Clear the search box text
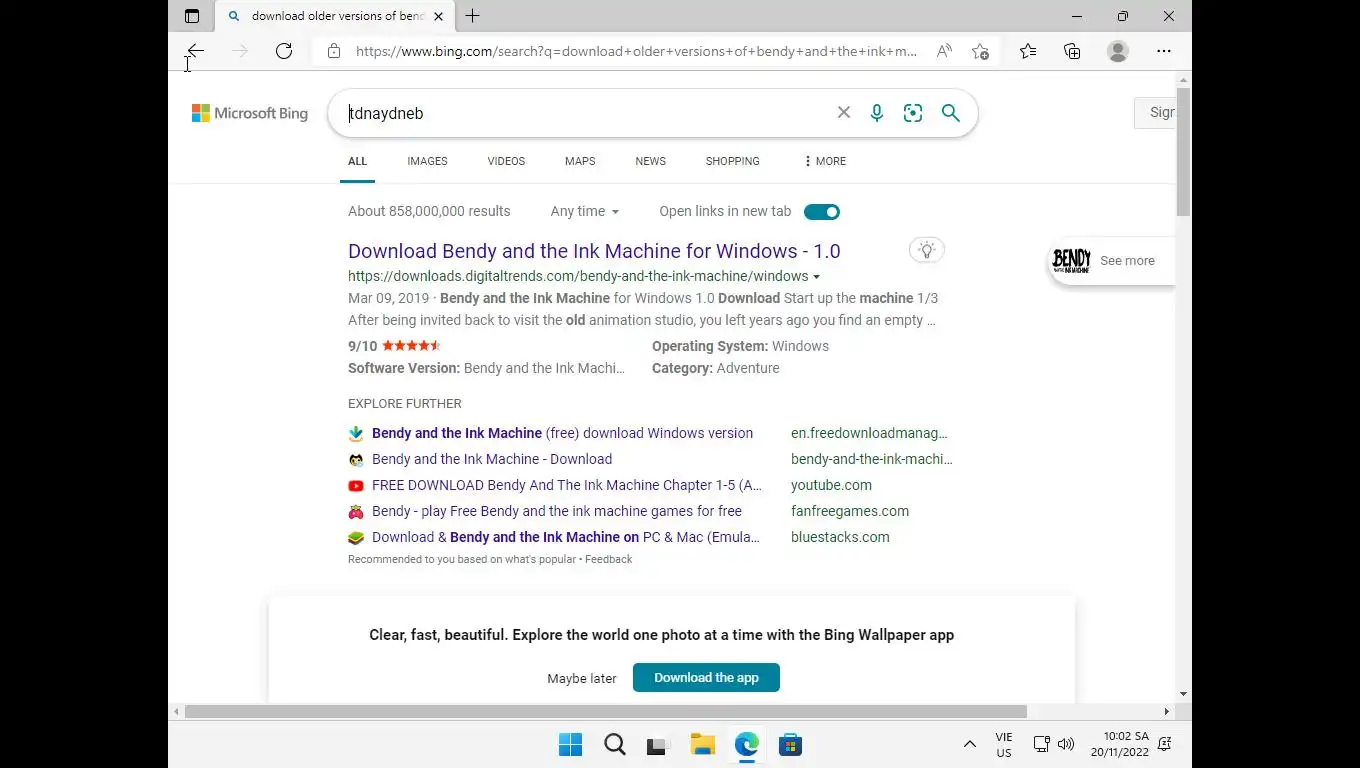Screen dimensions: 1360x768 click(x=844, y=113)
